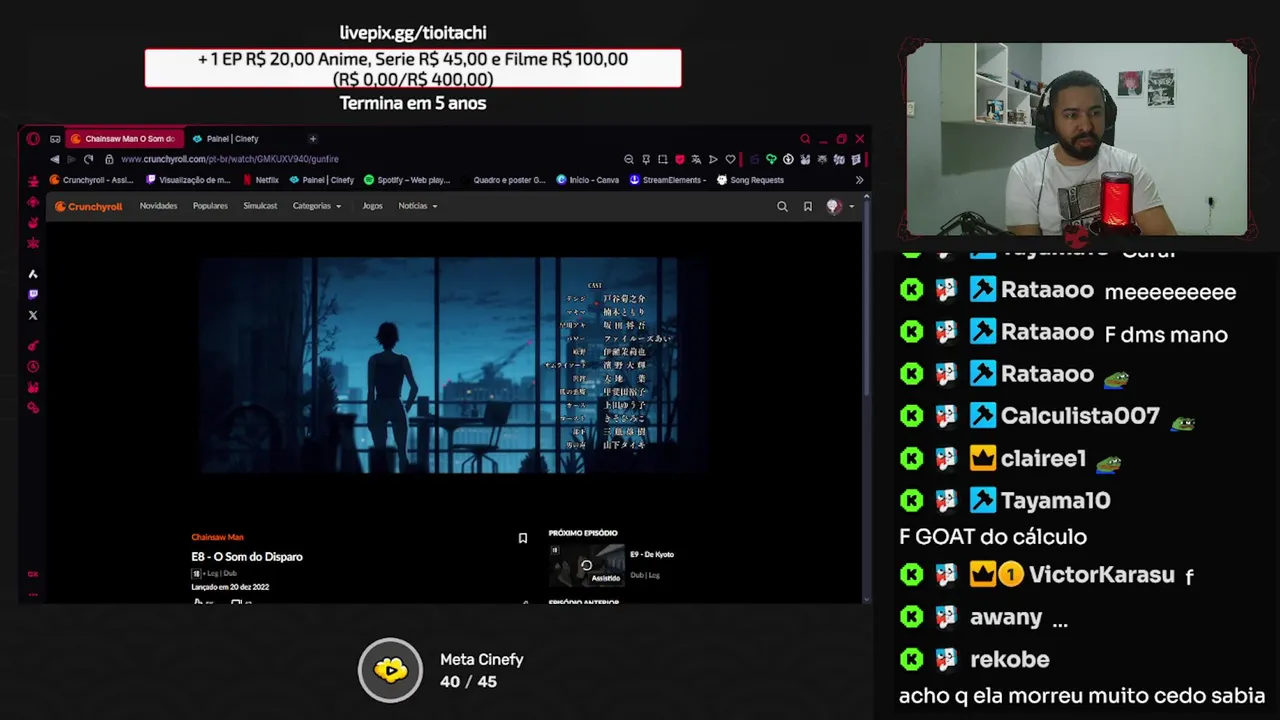
Task: Click the snapshot icon in address bar
Action: point(663,159)
